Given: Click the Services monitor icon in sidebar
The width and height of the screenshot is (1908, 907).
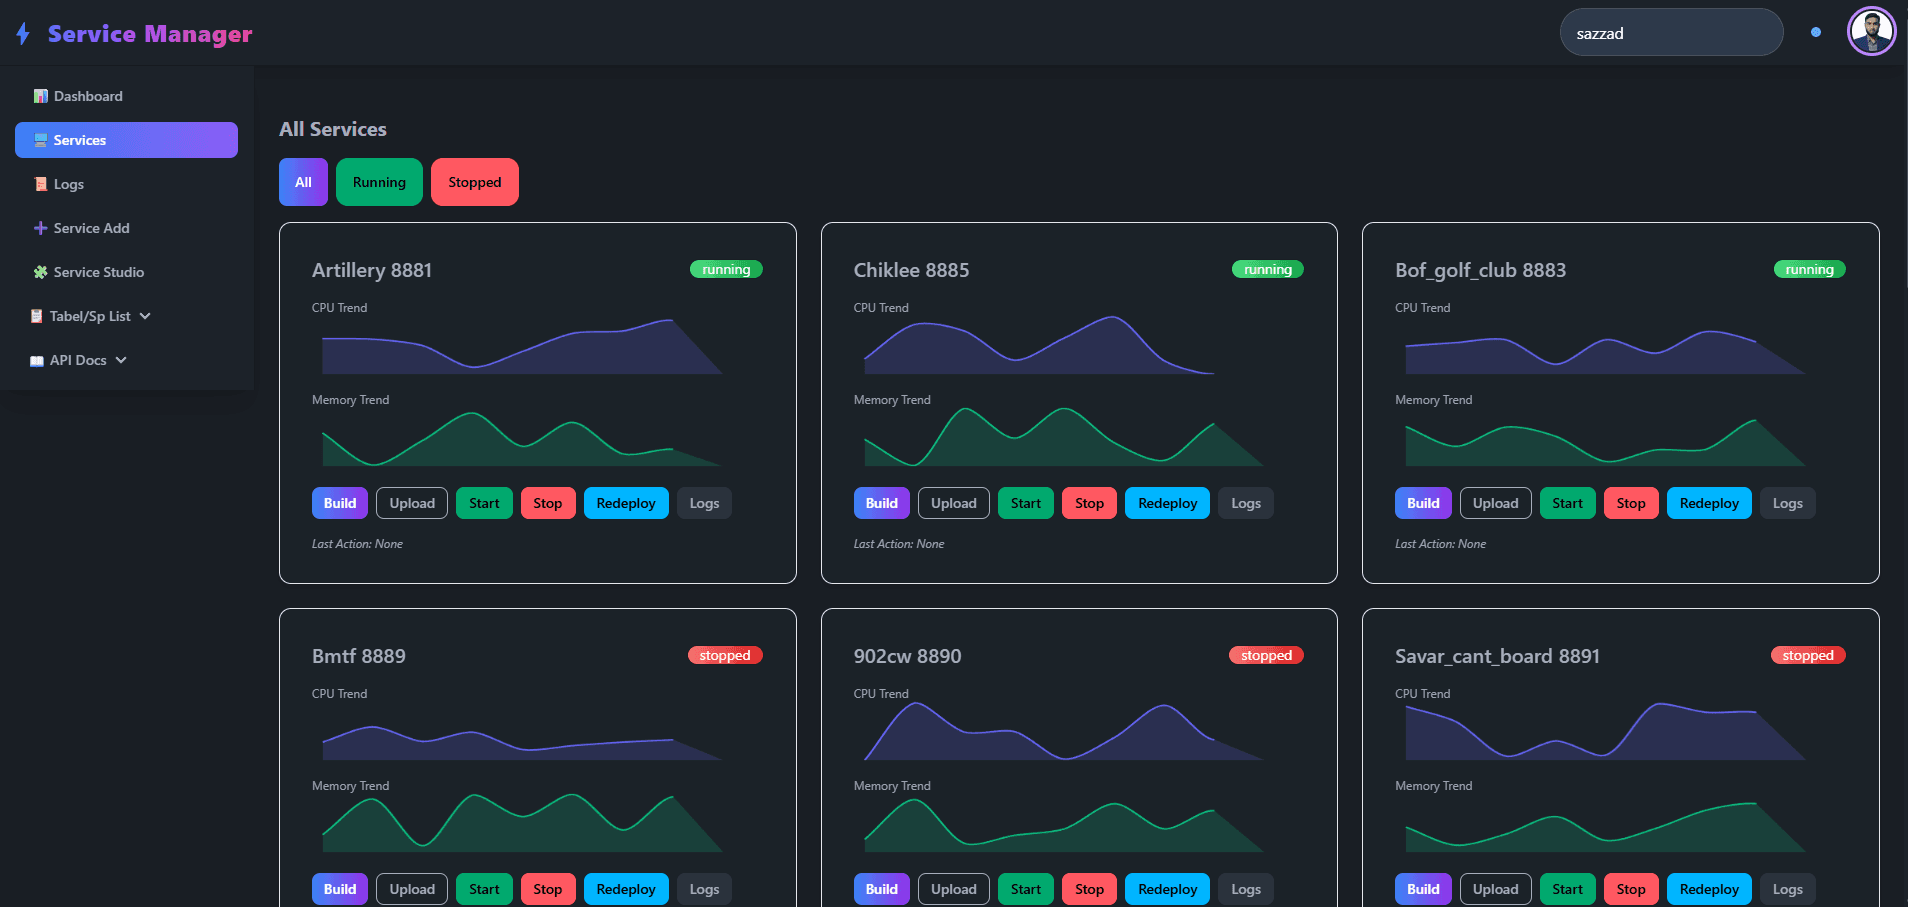Looking at the screenshot, I should click(41, 140).
